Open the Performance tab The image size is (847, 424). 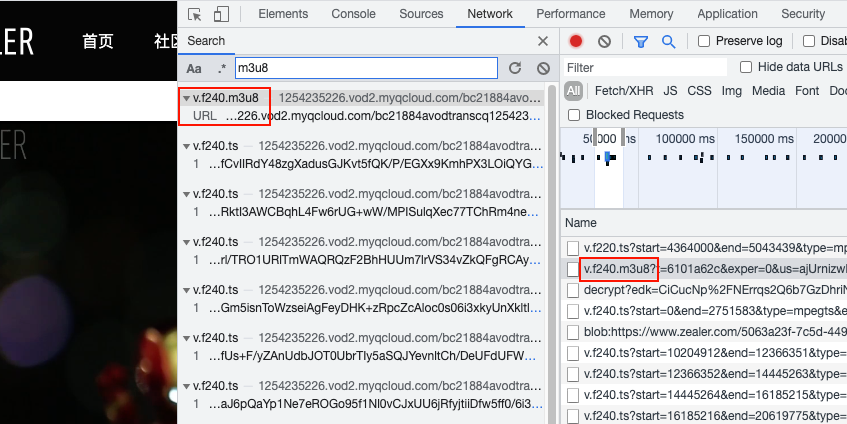tap(570, 14)
